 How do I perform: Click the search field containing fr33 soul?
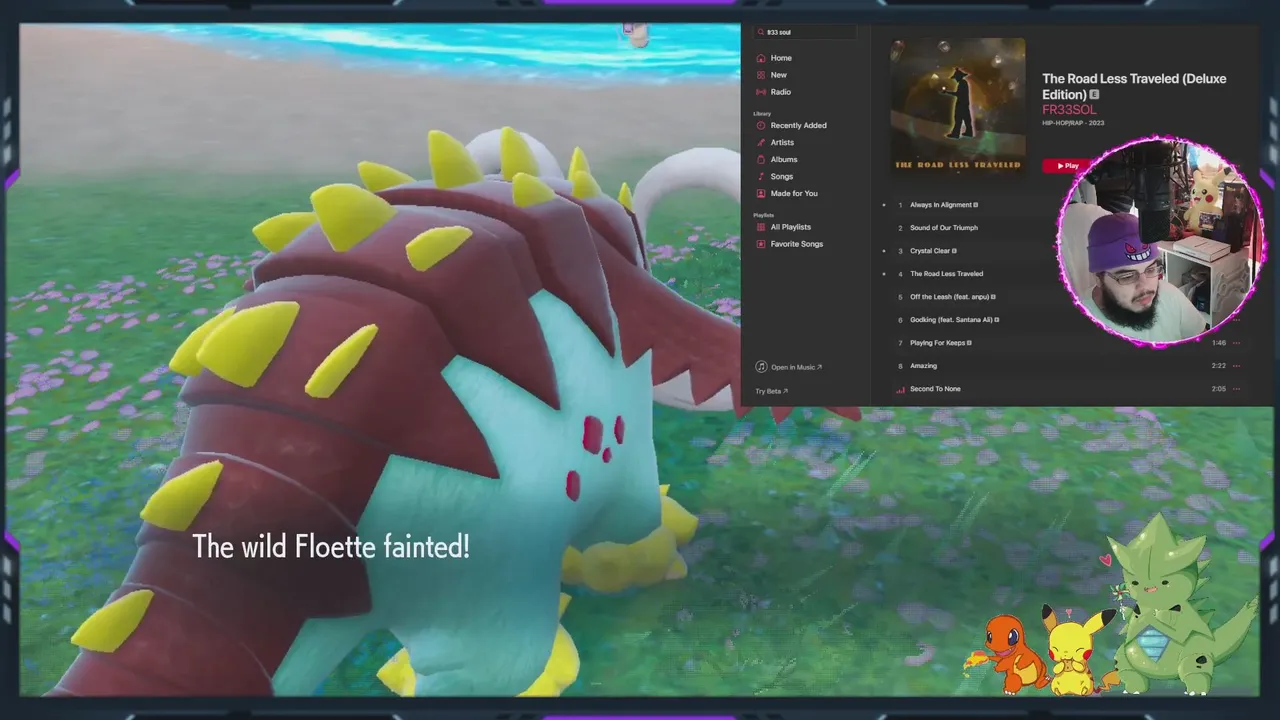(x=805, y=32)
